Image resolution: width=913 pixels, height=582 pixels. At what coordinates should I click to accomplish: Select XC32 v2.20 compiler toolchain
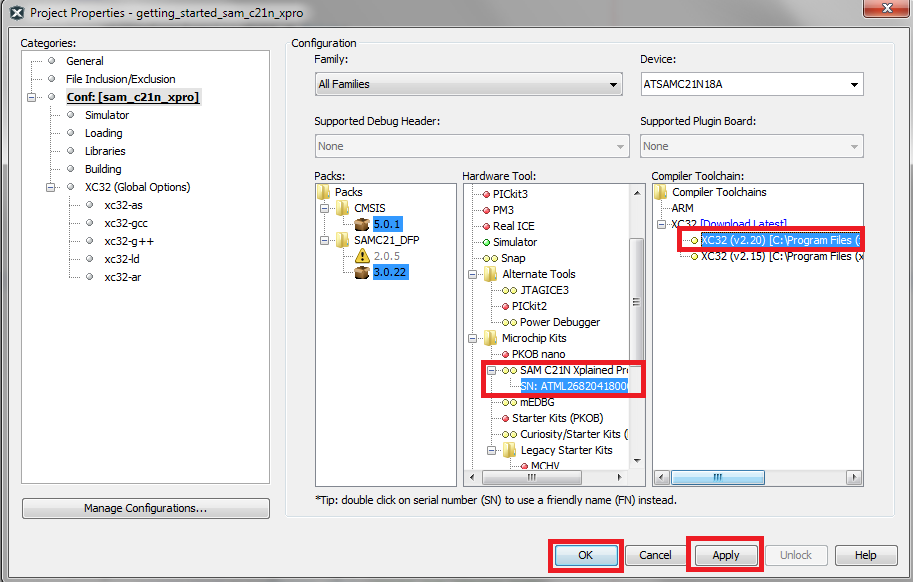point(777,240)
